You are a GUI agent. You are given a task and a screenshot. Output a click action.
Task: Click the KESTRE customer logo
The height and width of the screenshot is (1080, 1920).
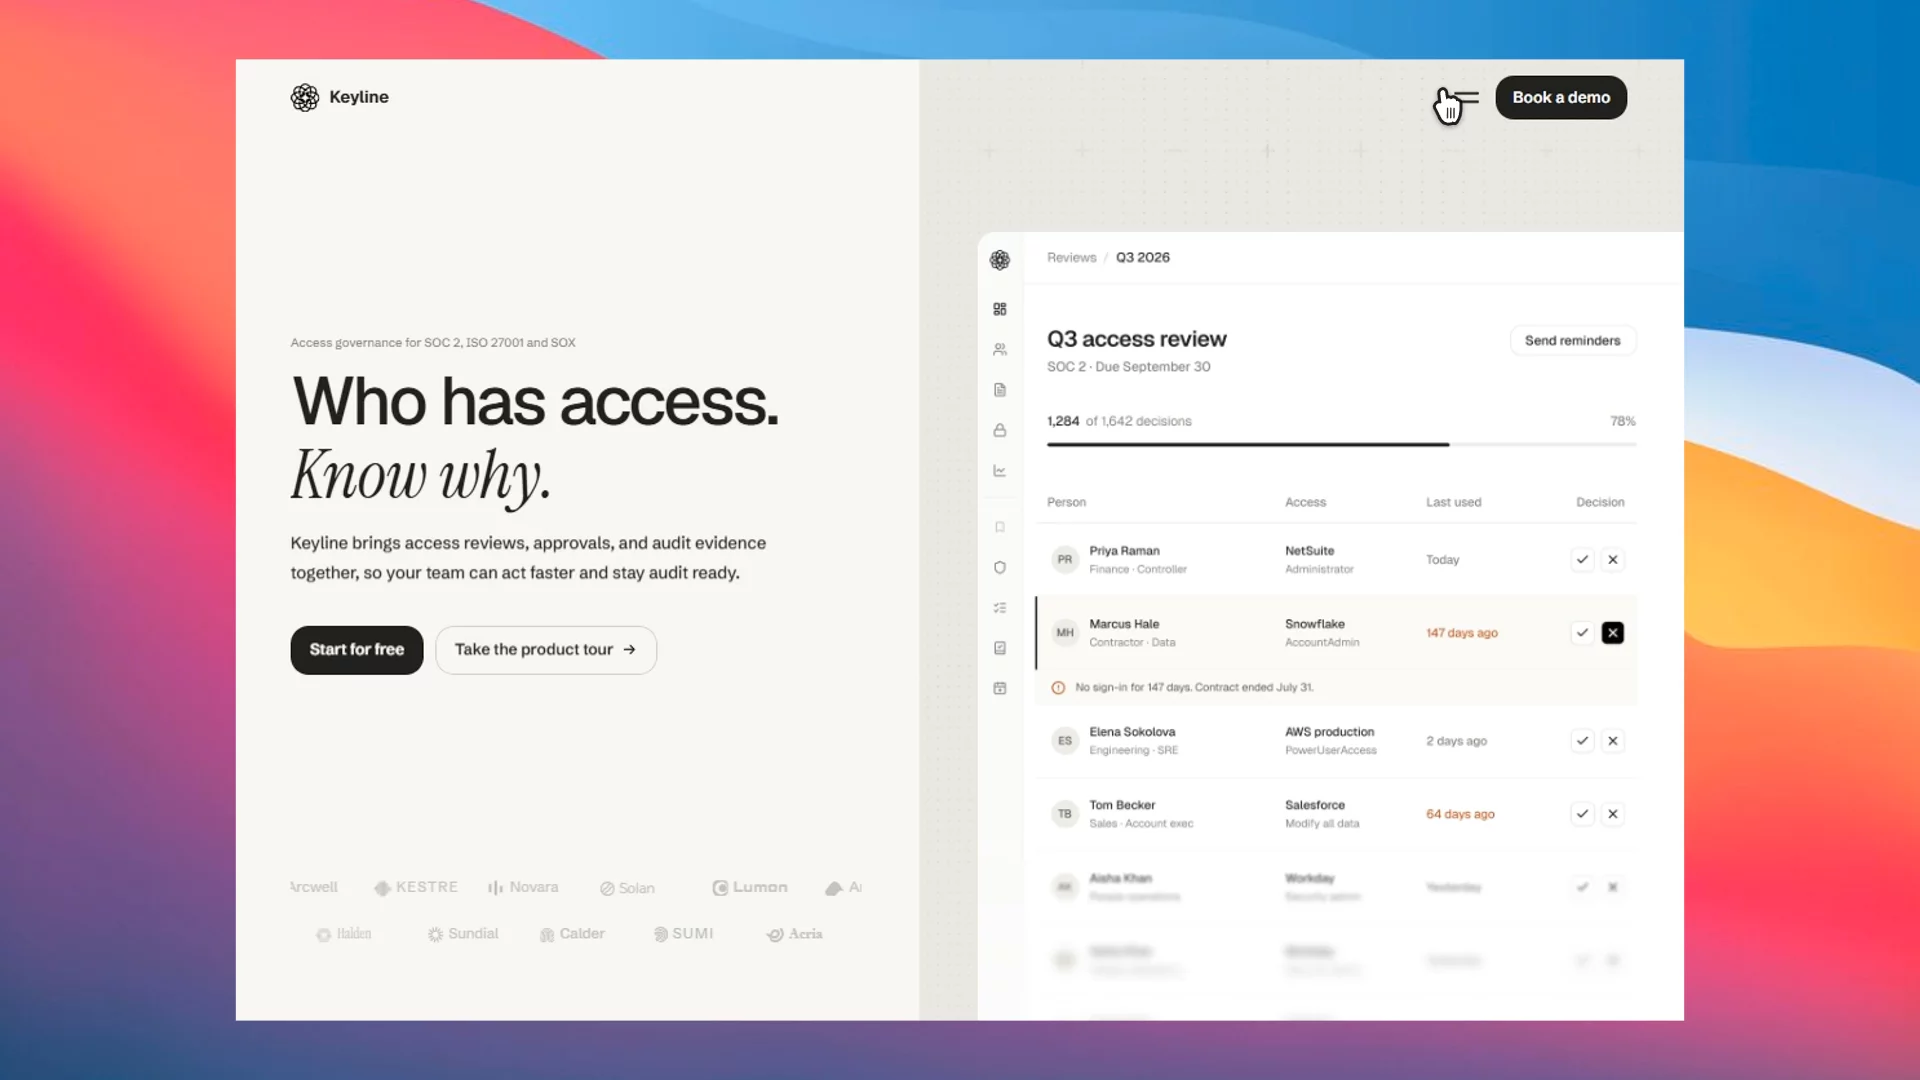point(416,887)
